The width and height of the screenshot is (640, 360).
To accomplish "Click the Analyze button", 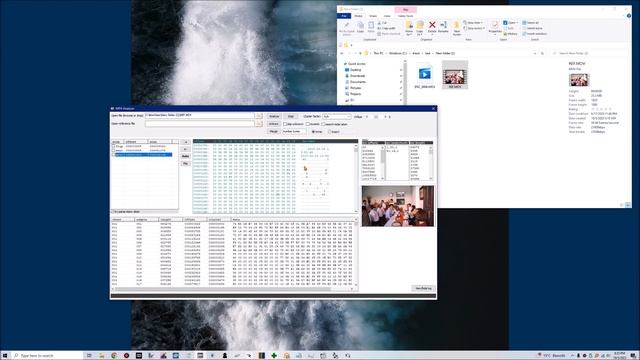I will pos(274,116).
